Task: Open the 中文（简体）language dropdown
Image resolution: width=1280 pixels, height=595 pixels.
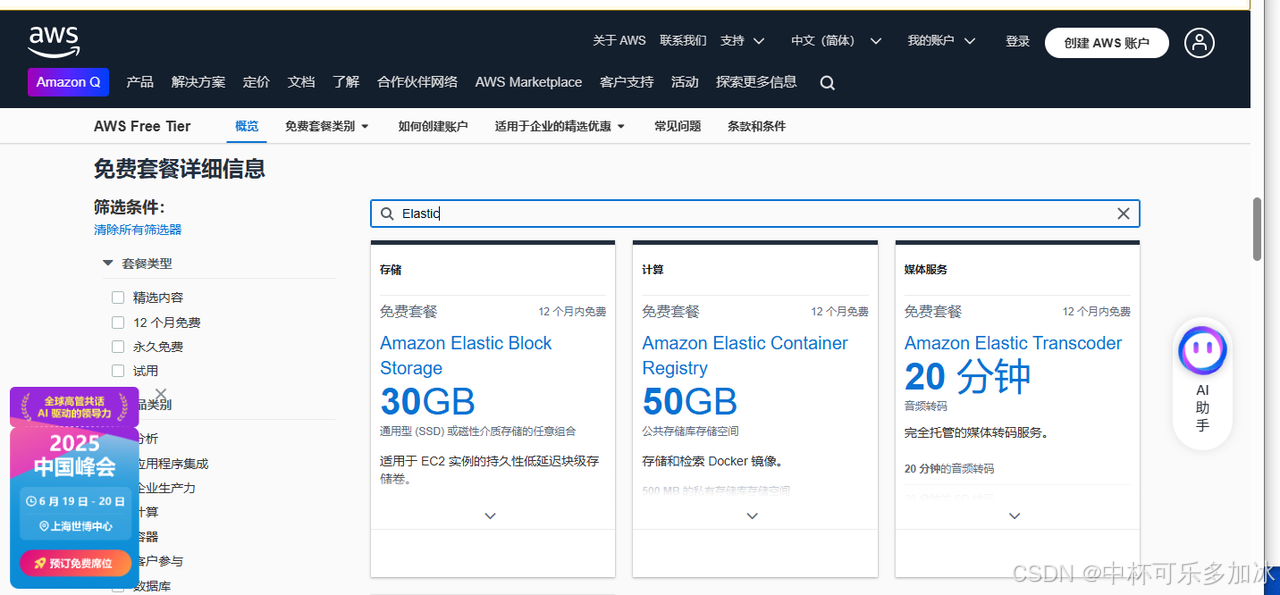Action: [836, 41]
